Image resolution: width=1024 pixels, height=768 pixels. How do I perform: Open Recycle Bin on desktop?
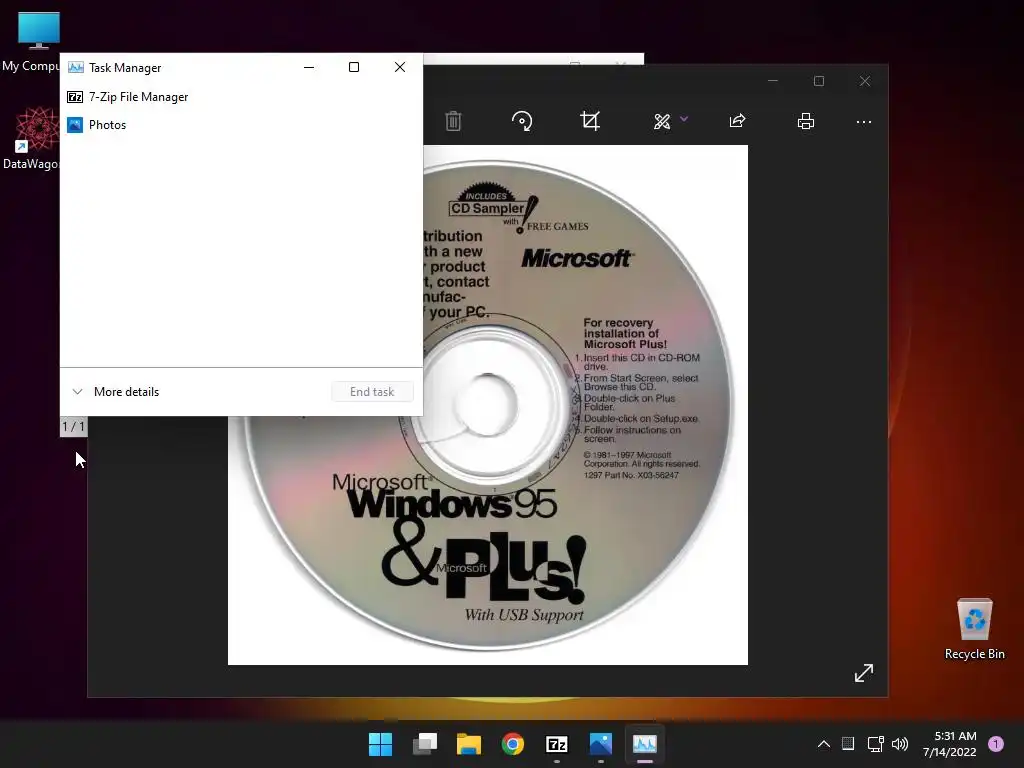974,629
